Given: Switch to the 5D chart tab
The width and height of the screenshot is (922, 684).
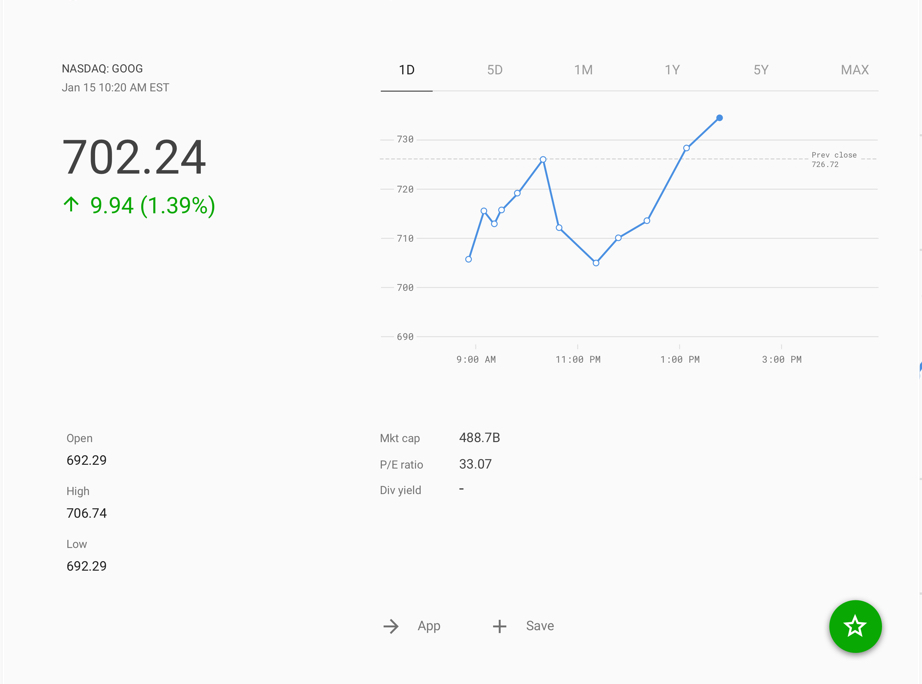Looking at the screenshot, I should (494, 70).
